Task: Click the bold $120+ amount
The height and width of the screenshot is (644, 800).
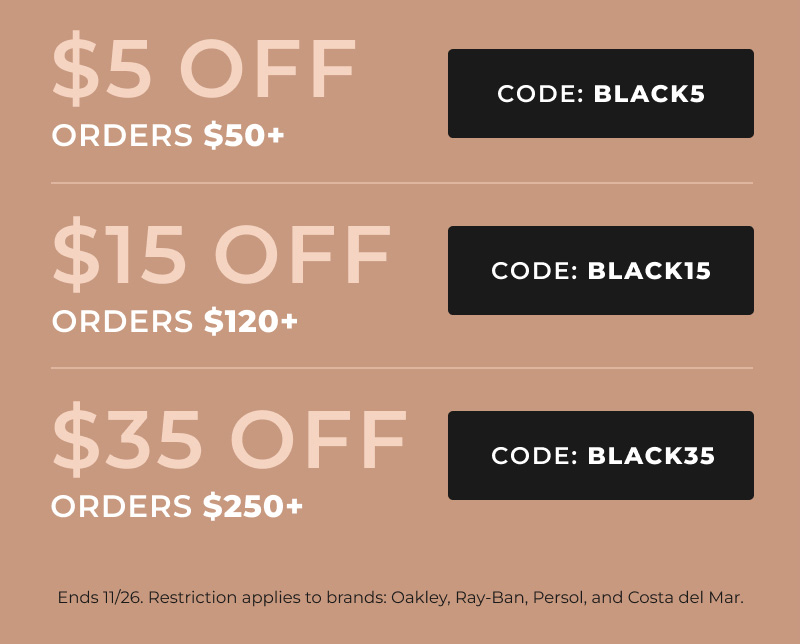Action: pos(251,321)
